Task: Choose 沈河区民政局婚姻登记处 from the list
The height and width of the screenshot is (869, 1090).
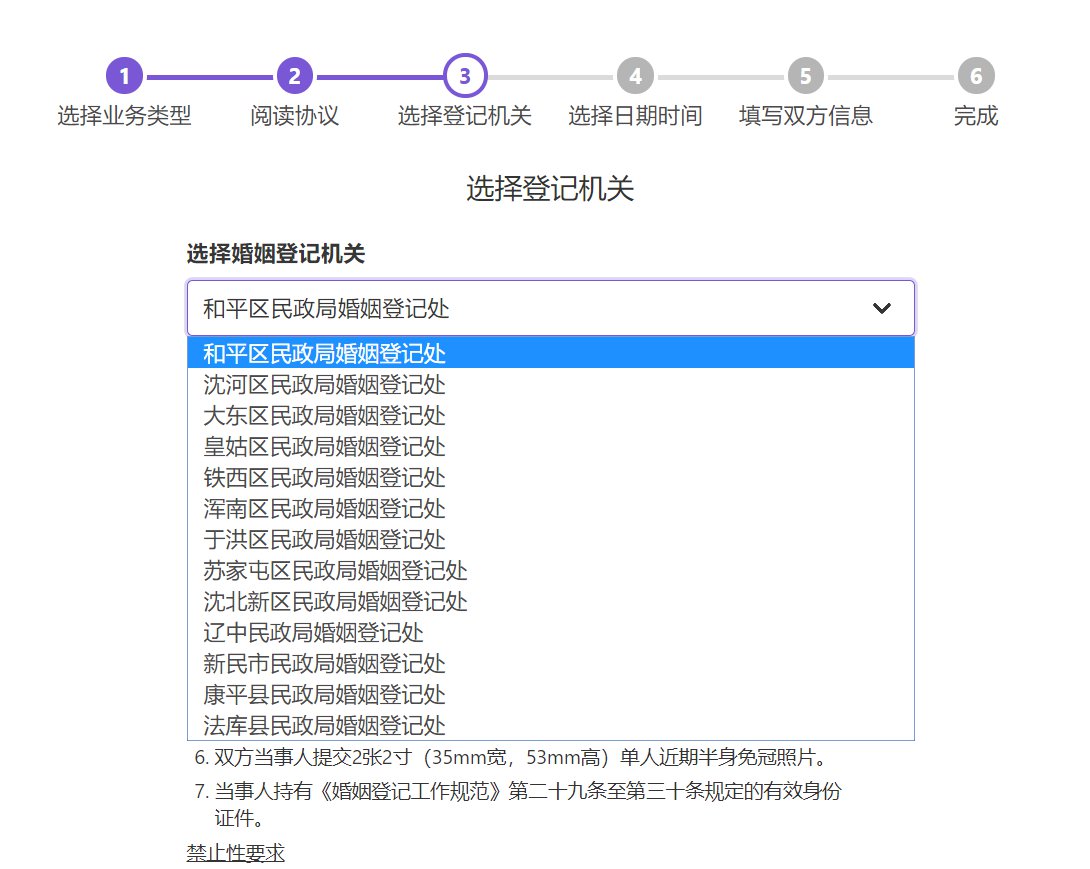Action: 324,384
